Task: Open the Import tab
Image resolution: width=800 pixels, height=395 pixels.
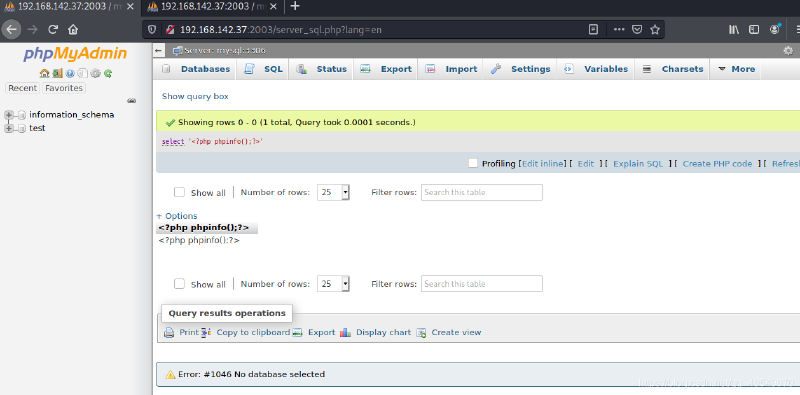Action: pos(452,69)
